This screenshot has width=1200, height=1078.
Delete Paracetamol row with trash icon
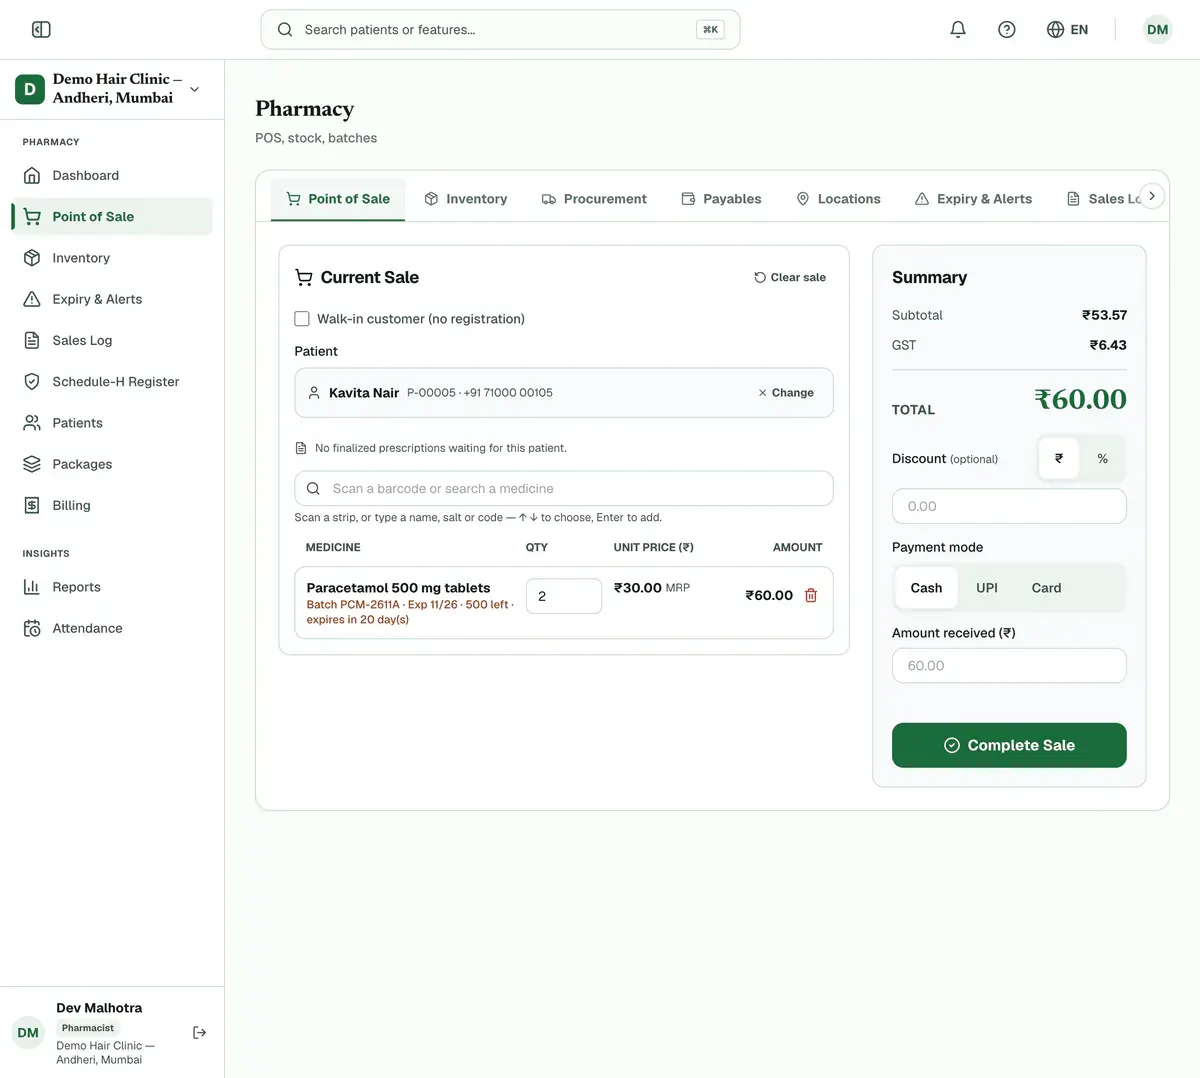click(x=811, y=595)
